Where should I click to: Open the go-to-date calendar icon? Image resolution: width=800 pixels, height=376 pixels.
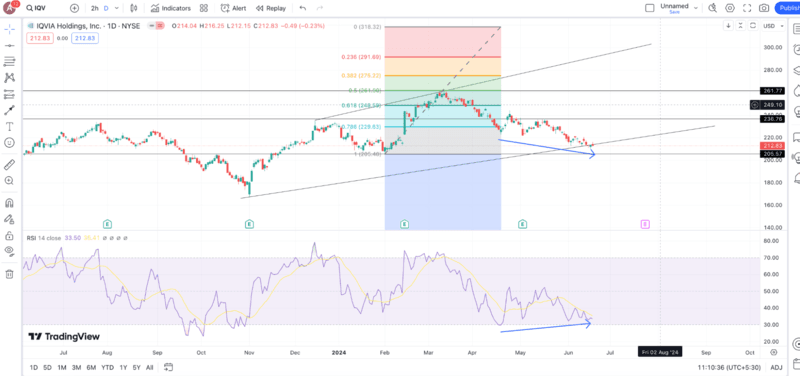coord(169,367)
